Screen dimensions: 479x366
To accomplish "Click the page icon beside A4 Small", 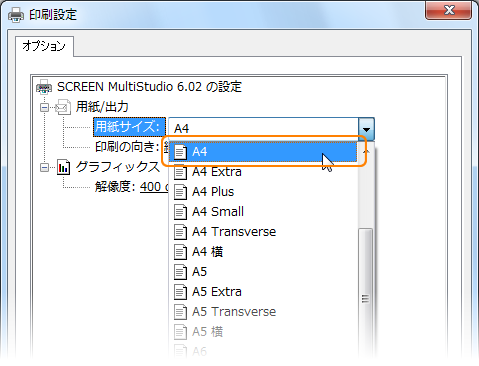I will pyautogui.click(x=180, y=212).
